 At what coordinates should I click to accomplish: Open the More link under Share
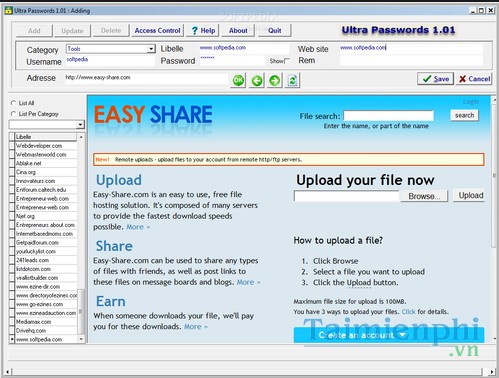tap(248, 282)
